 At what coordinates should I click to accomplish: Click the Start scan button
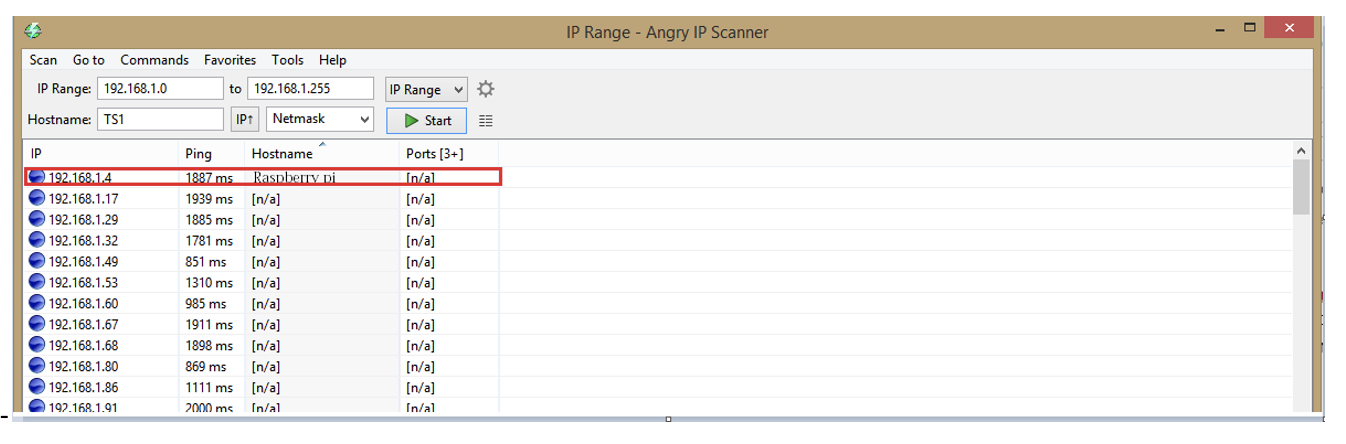click(427, 120)
